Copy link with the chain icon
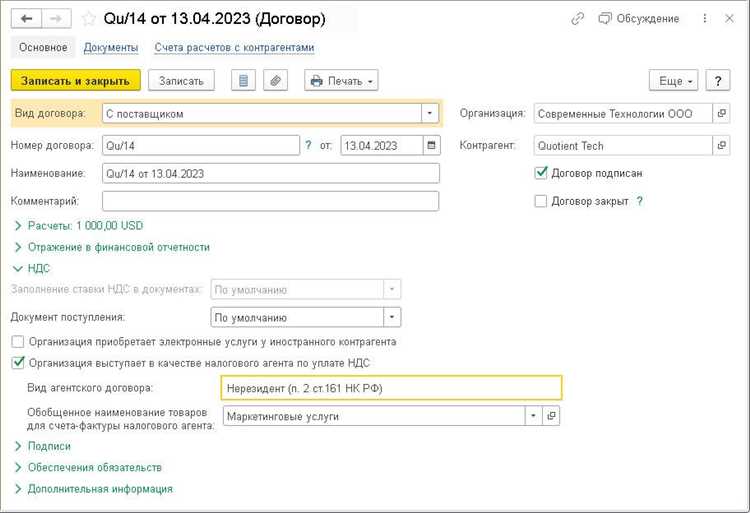 (x=578, y=19)
